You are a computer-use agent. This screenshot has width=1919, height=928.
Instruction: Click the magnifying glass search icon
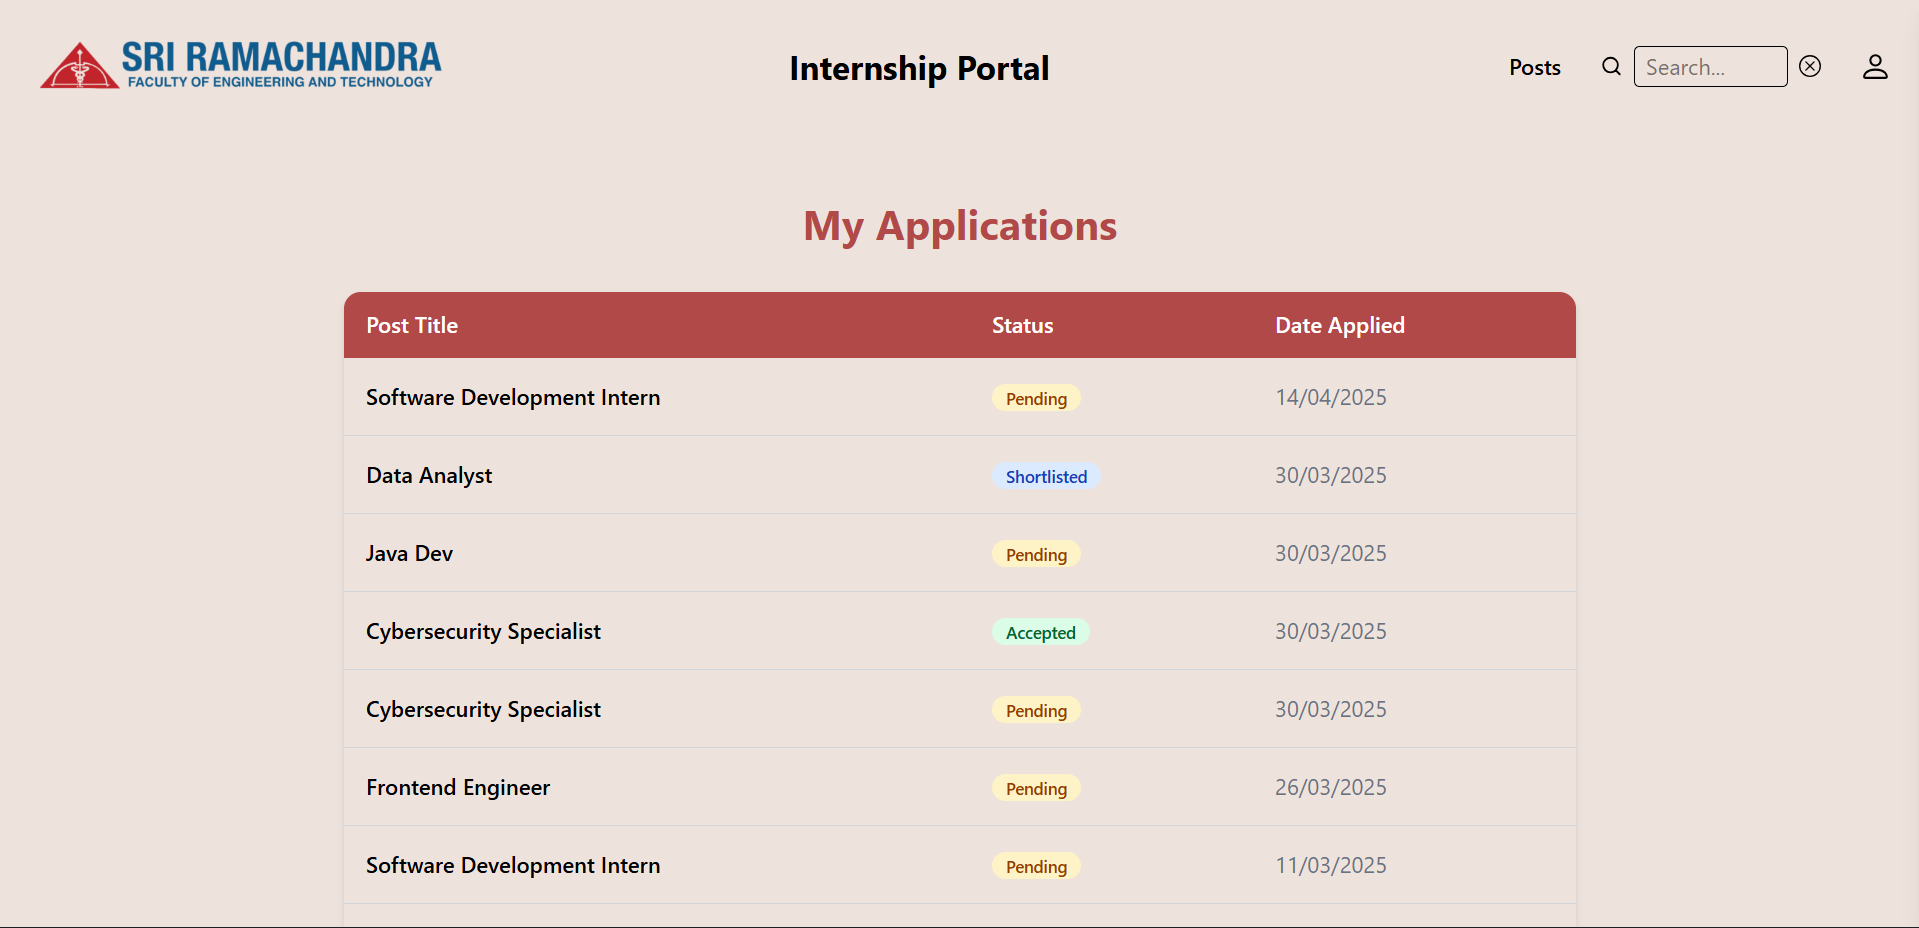click(1611, 66)
